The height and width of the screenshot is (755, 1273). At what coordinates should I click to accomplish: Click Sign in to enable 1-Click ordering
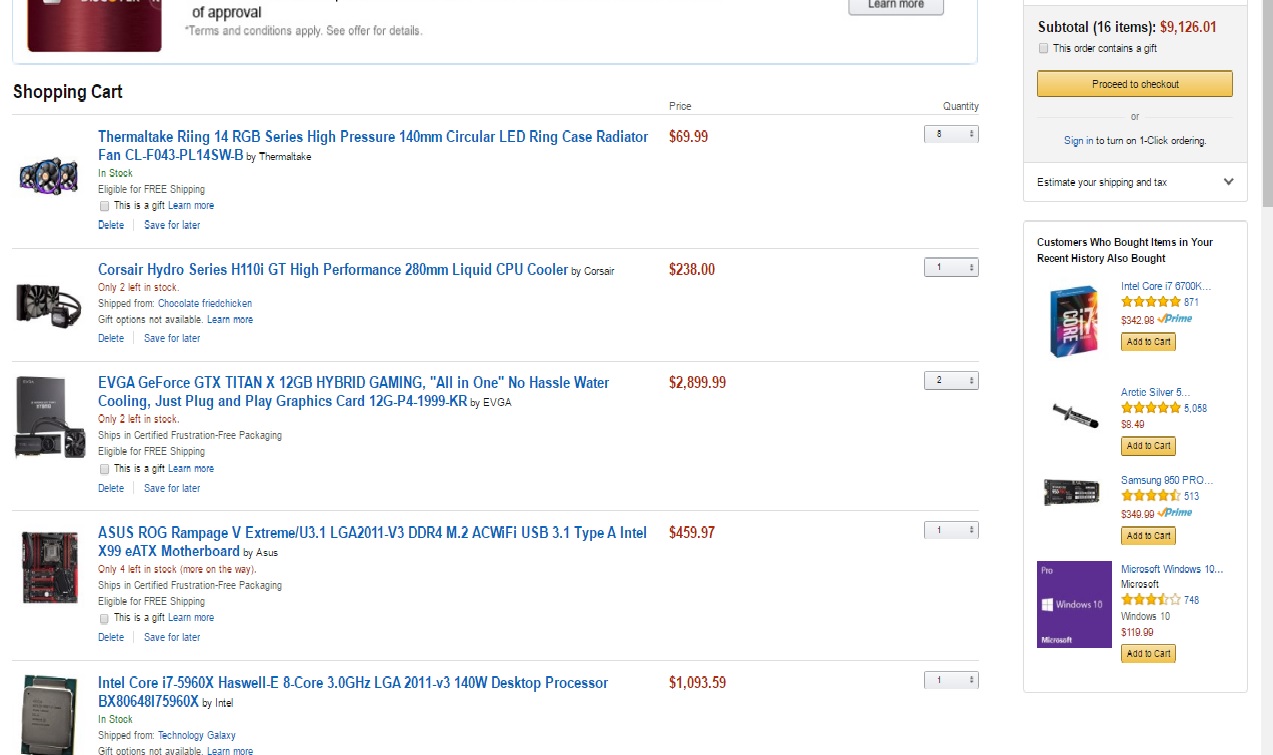1078,141
